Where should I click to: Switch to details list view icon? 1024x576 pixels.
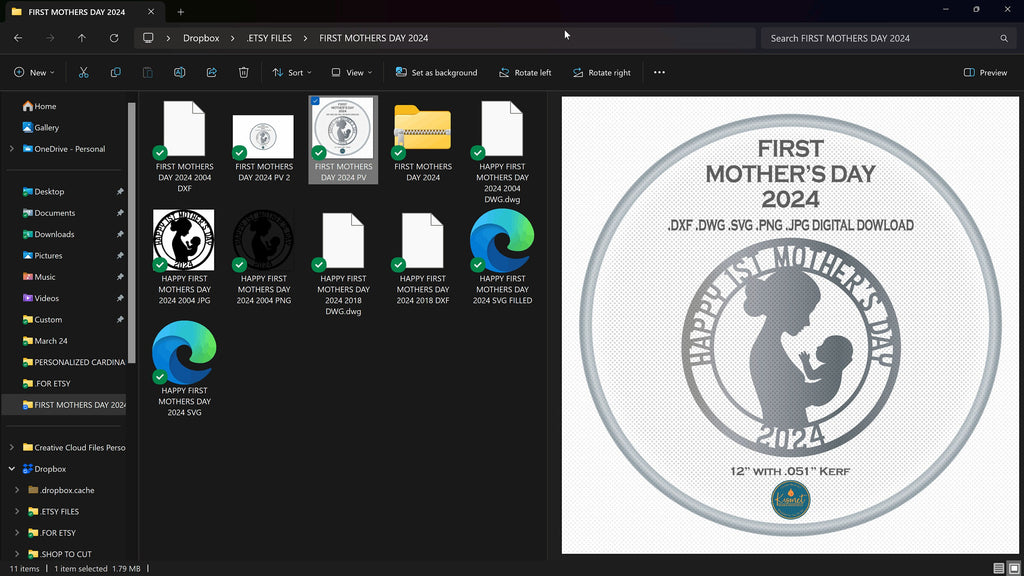pos(999,568)
